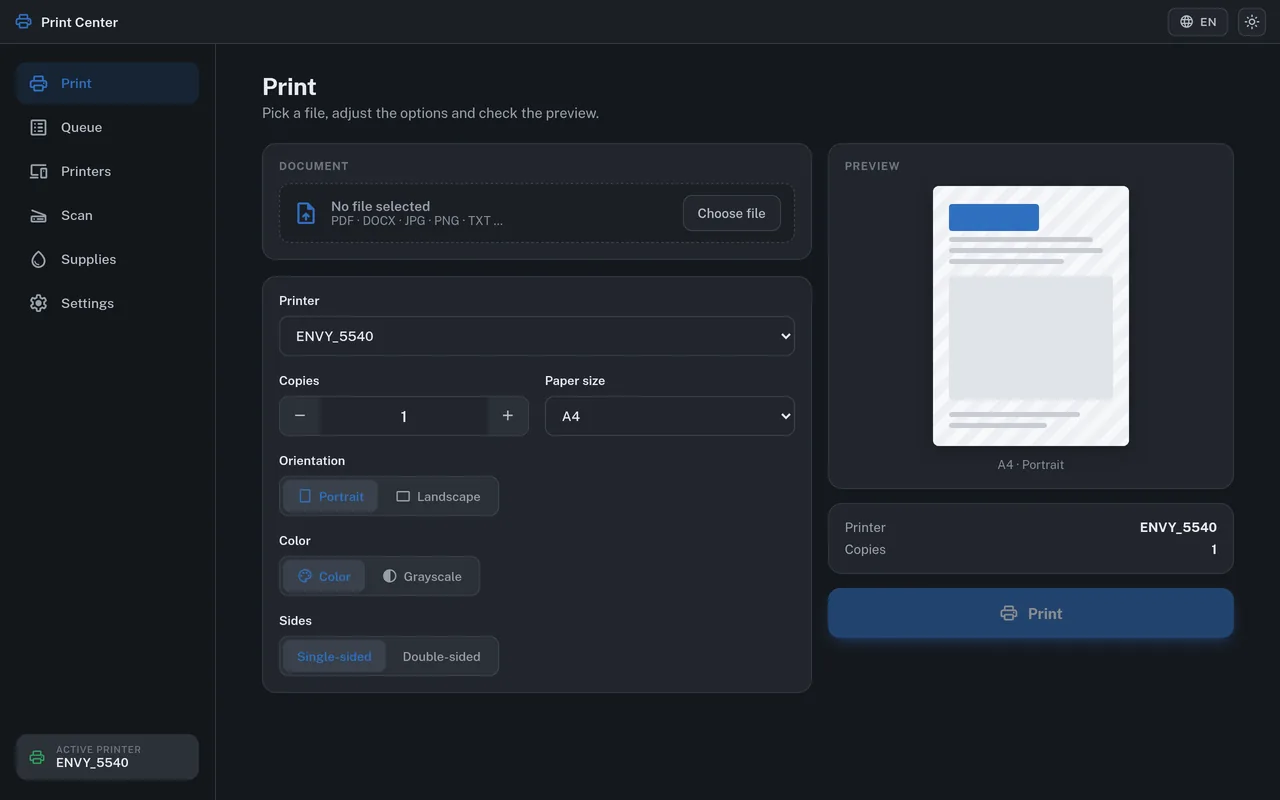The image size is (1280, 800).
Task: Toggle light theme with sun icon
Action: pyautogui.click(x=1252, y=22)
